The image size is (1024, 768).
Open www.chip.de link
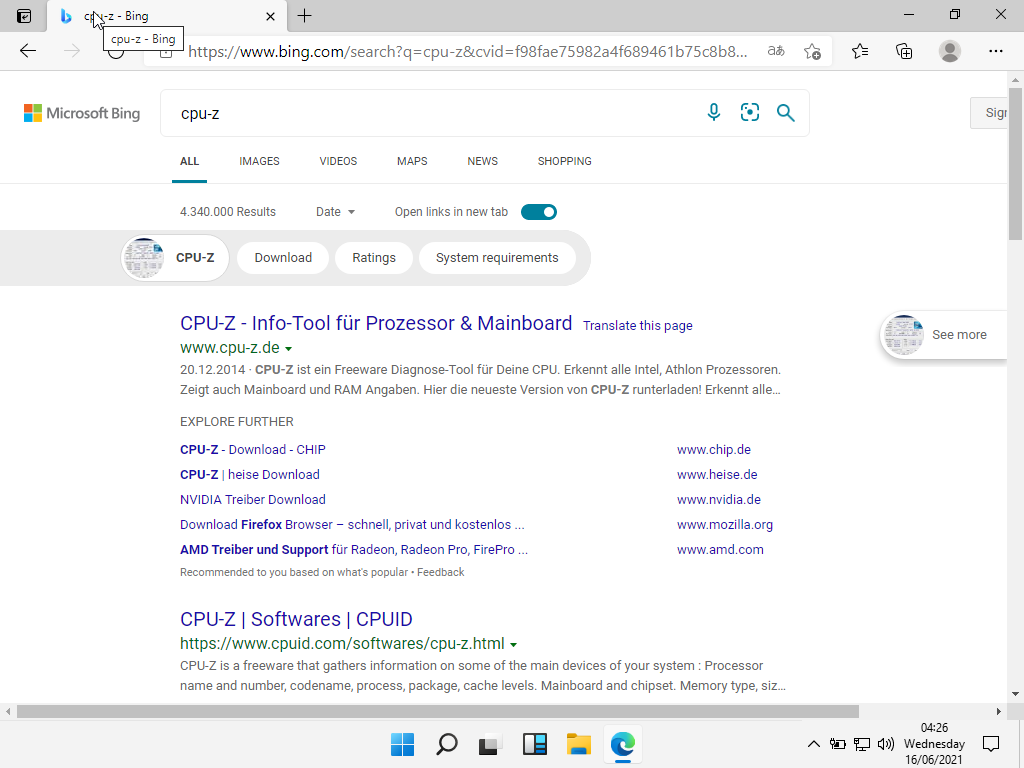coord(714,449)
